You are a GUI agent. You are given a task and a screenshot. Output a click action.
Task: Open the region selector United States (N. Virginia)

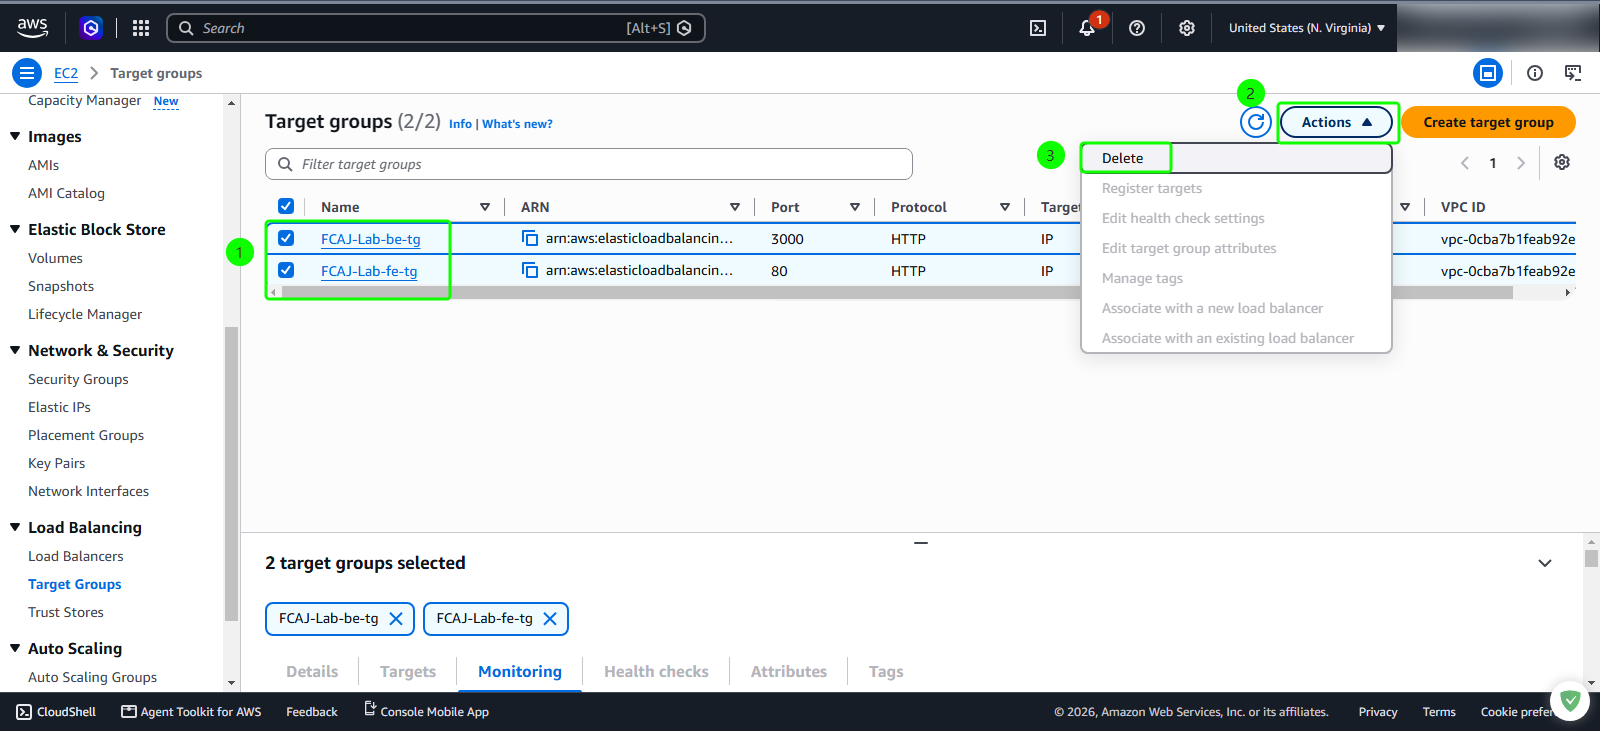(x=1307, y=28)
